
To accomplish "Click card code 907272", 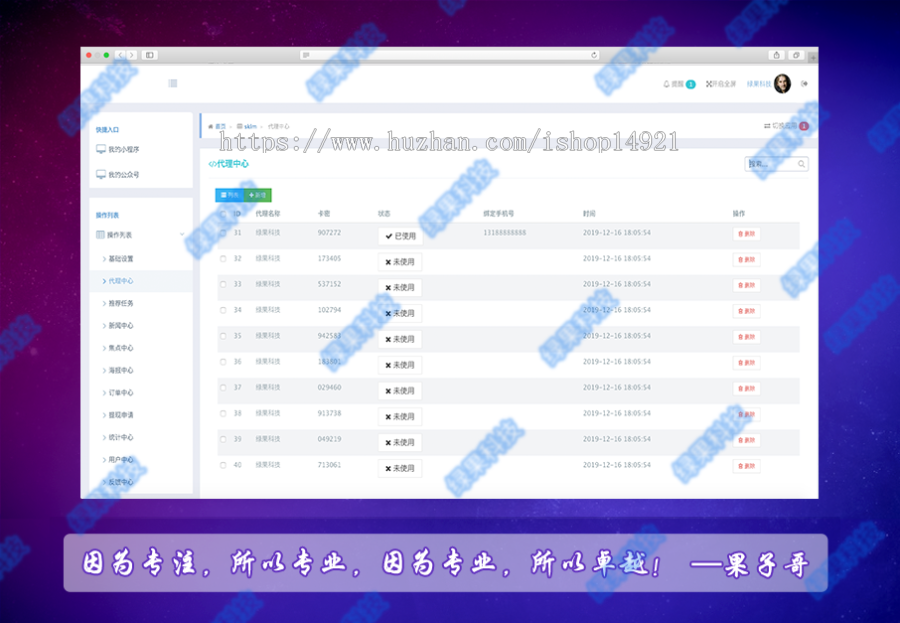I will (329, 233).
